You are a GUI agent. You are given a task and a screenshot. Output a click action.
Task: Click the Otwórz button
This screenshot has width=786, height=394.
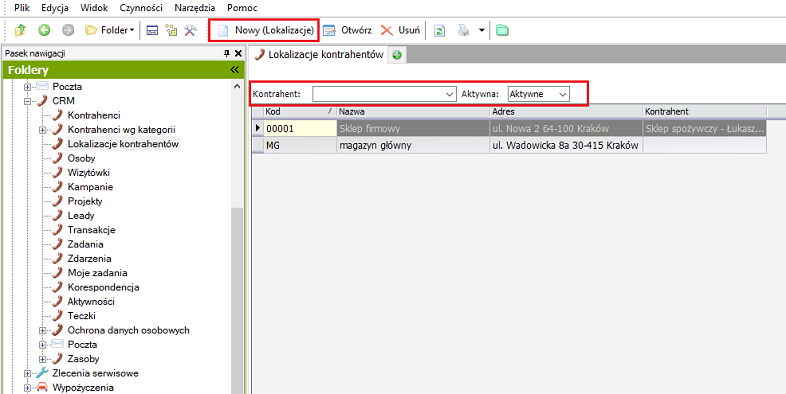pos(347,31)
